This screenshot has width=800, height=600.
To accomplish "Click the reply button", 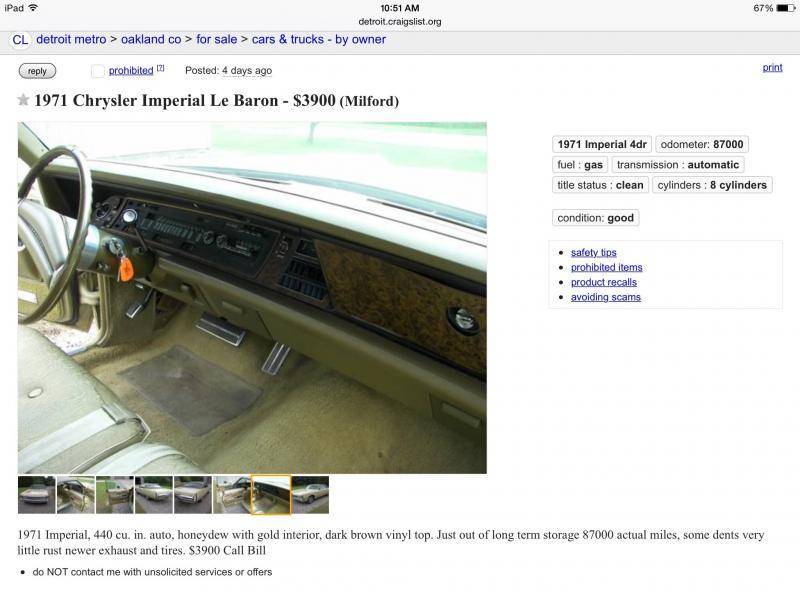I will click(x=37, y=71).
